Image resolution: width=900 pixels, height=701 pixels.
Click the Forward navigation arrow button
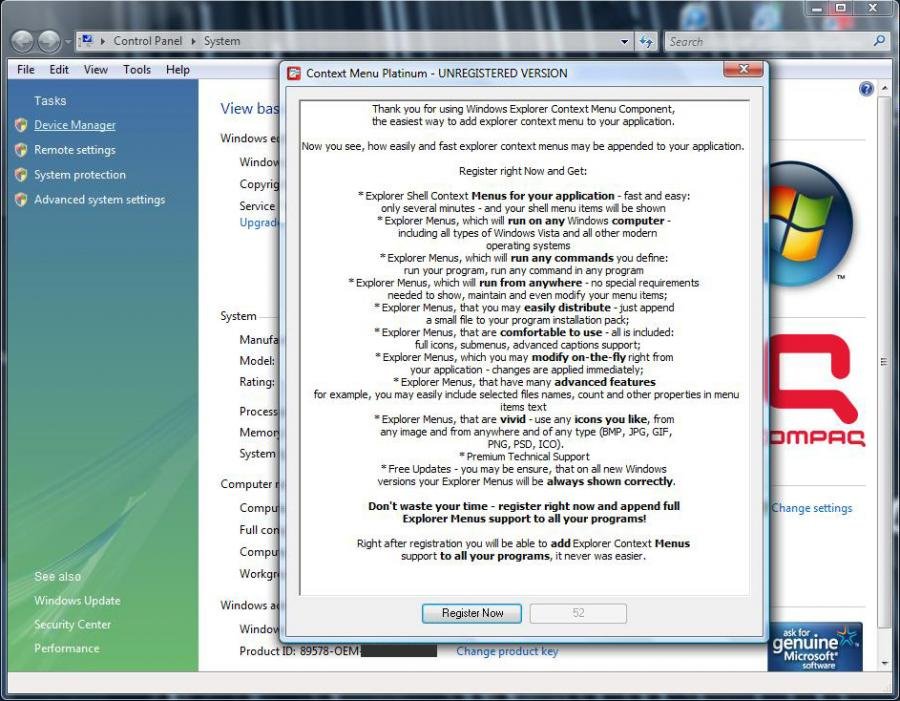pyautogui.click(x=49, y=41)
